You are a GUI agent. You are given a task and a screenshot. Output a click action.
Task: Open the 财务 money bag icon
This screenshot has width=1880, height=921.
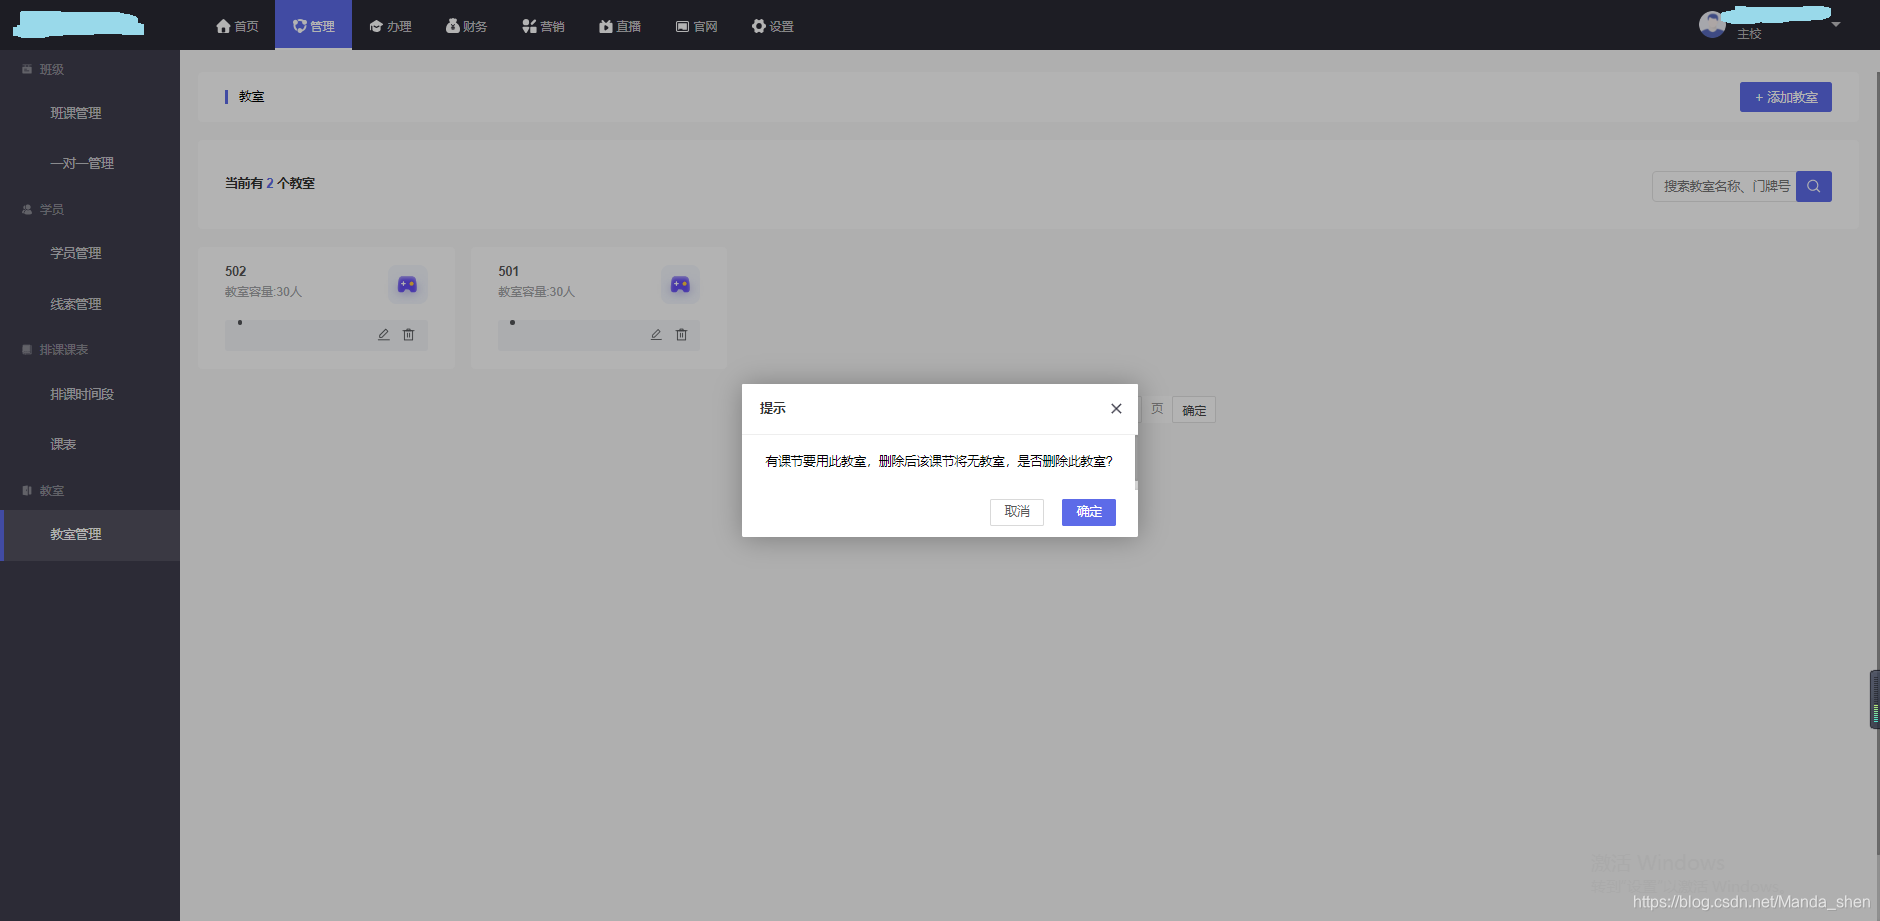(451, 25)
